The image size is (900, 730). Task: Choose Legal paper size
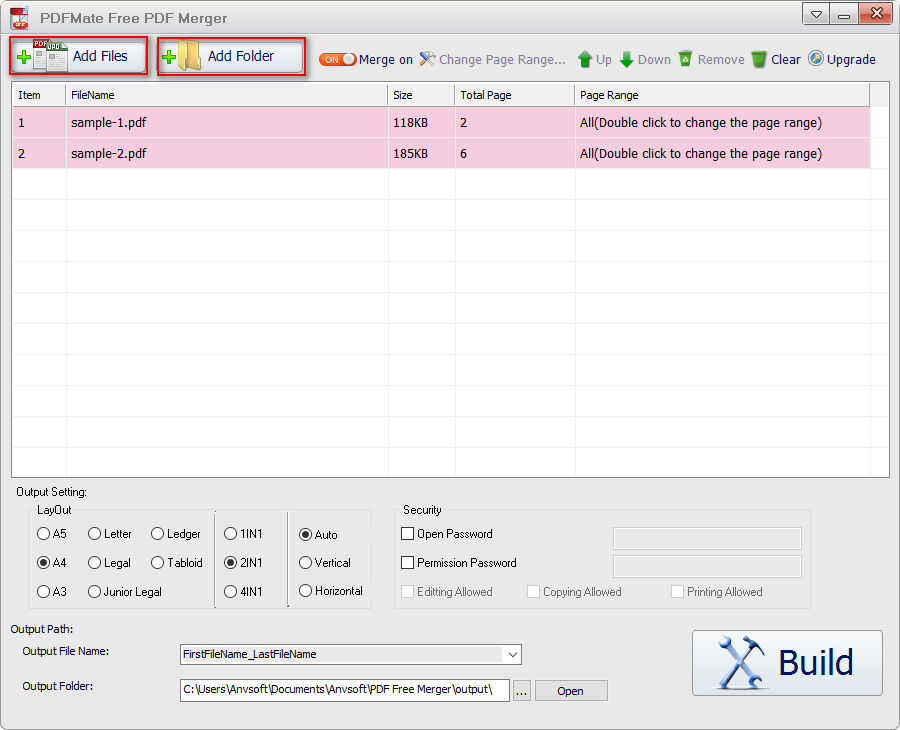click(x=95, y=562)
